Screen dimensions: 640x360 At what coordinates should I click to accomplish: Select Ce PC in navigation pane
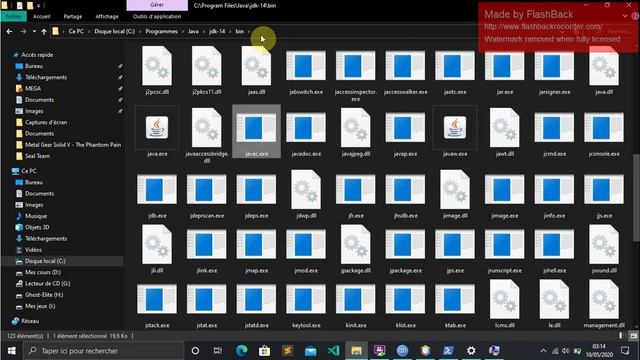29,171
